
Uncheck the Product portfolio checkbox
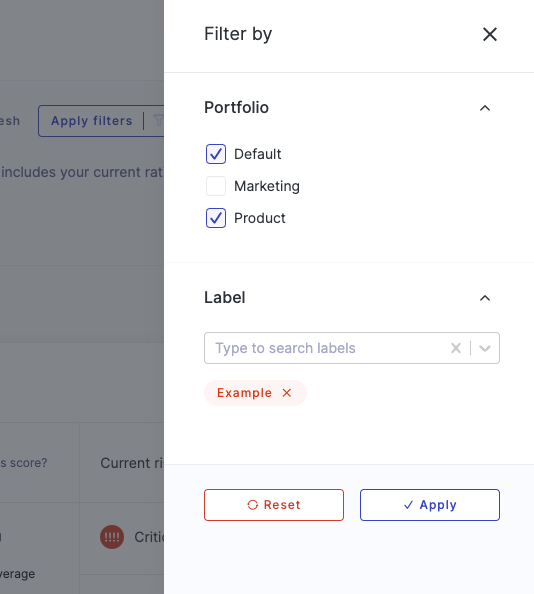tap(216, 218)
